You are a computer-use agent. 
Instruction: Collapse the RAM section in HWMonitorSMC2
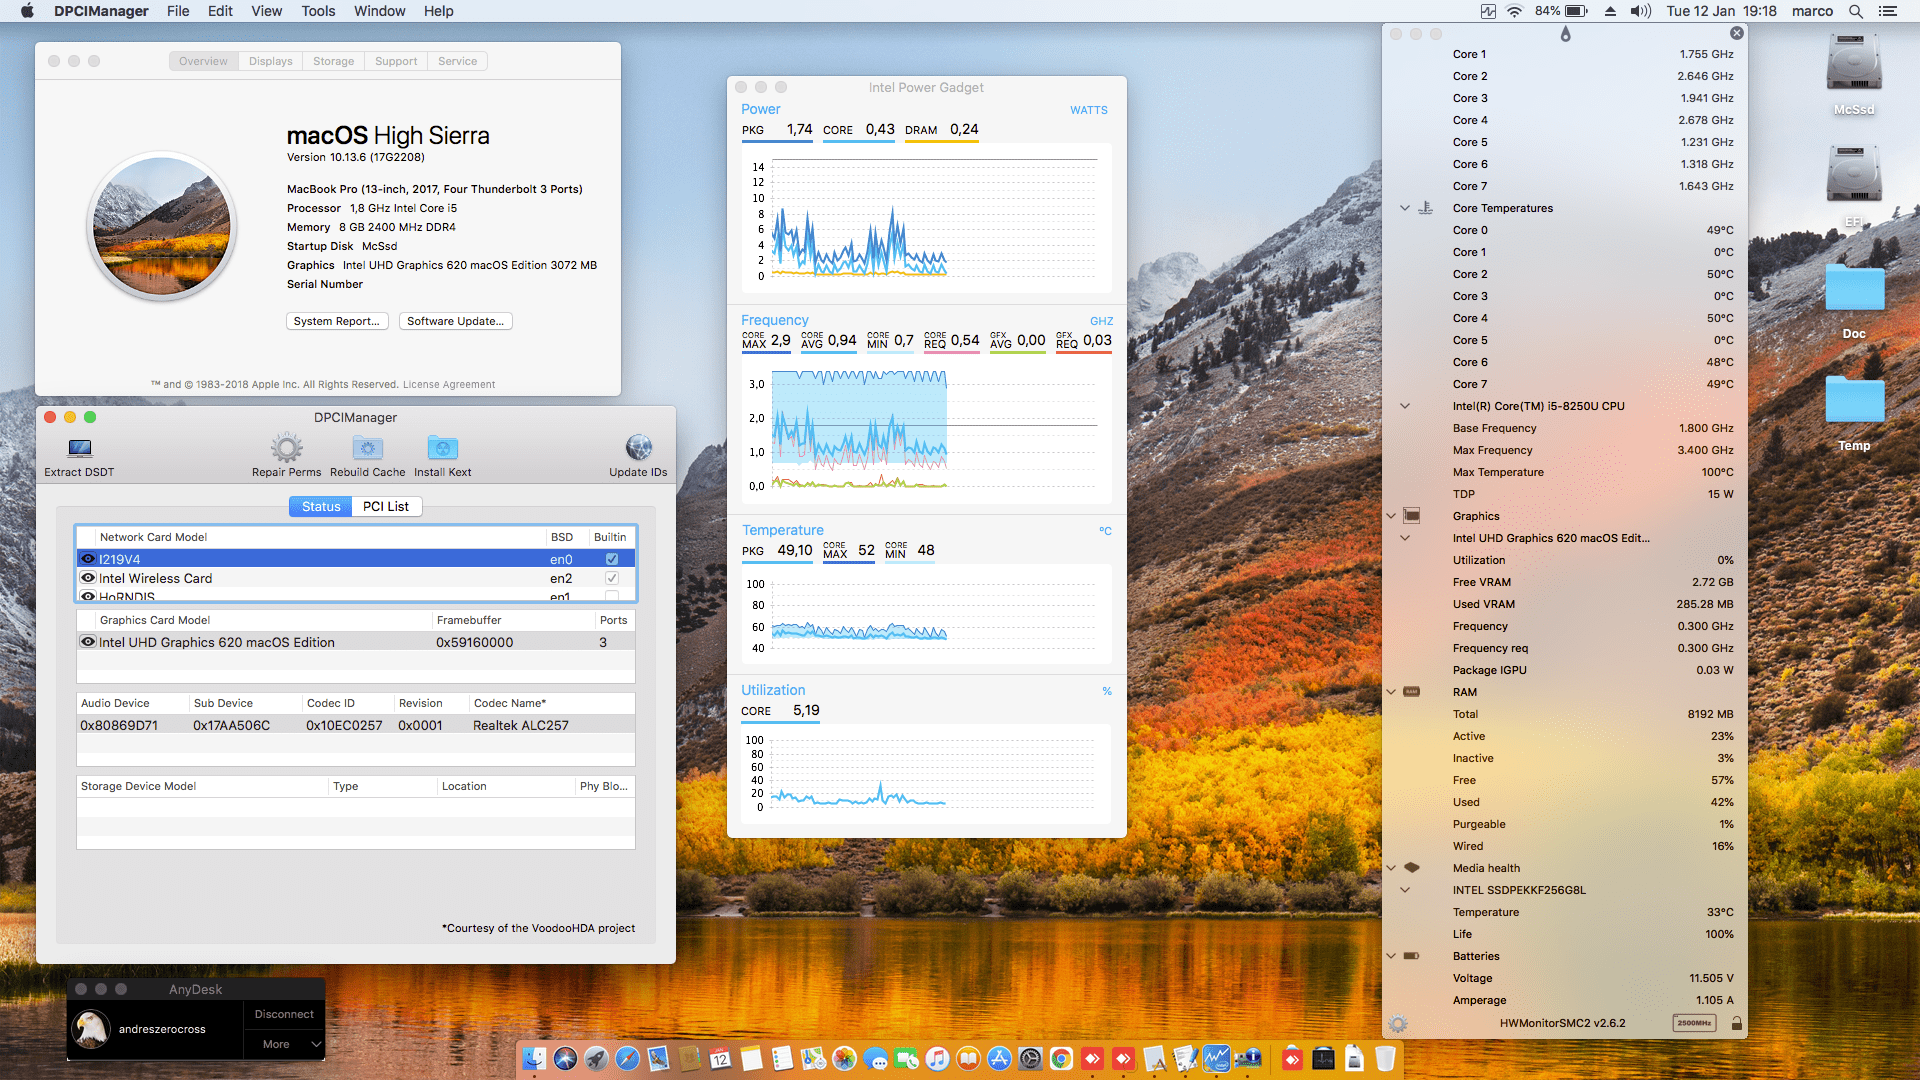pos(1391,691)
